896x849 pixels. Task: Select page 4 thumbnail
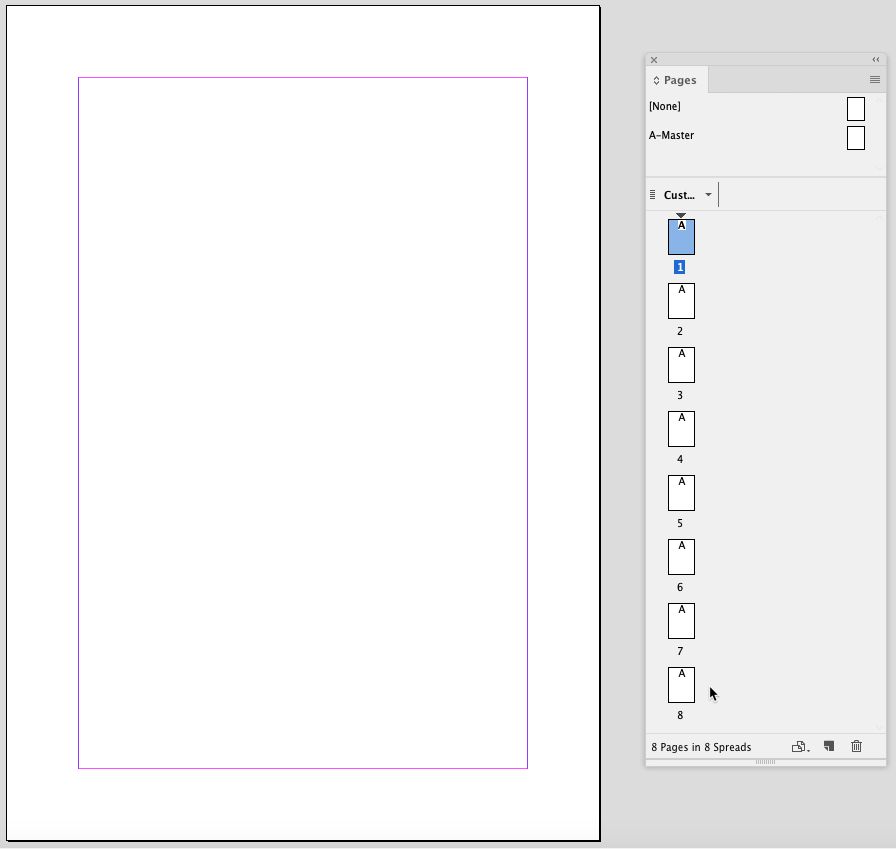(x=681, y=428)
